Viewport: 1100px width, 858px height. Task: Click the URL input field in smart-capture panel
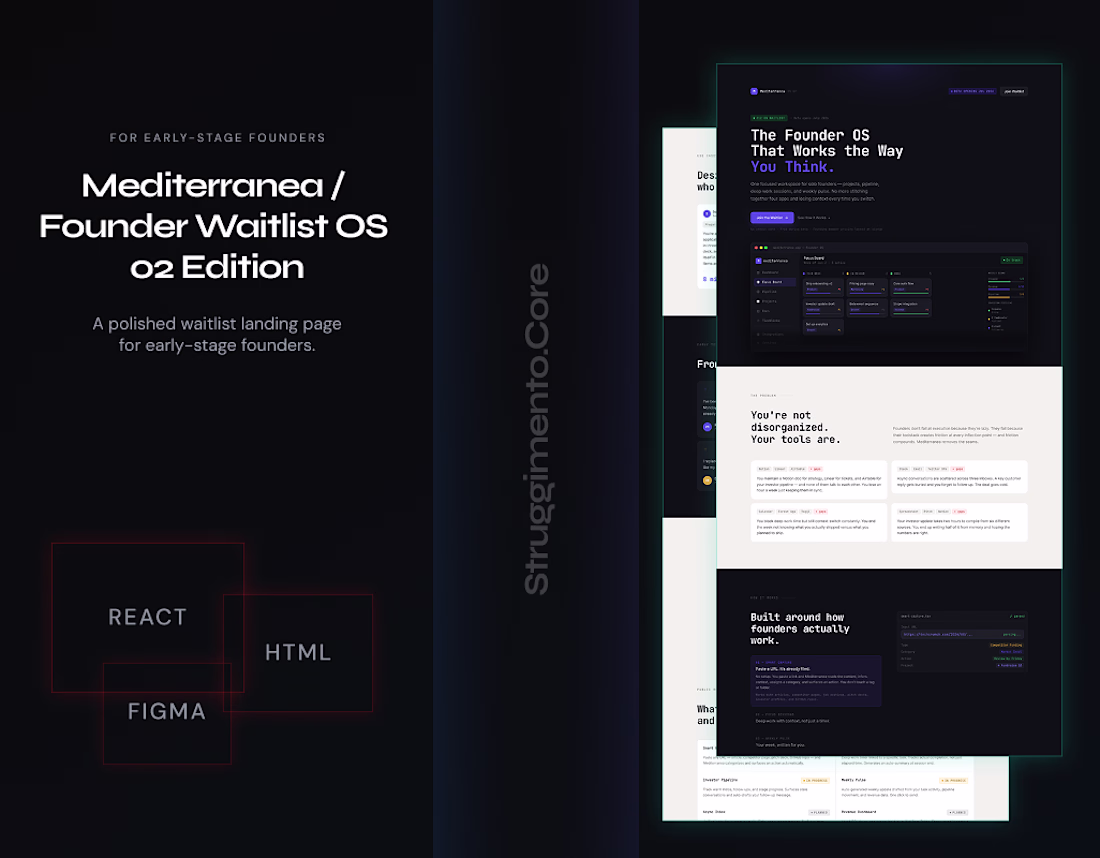962,634
